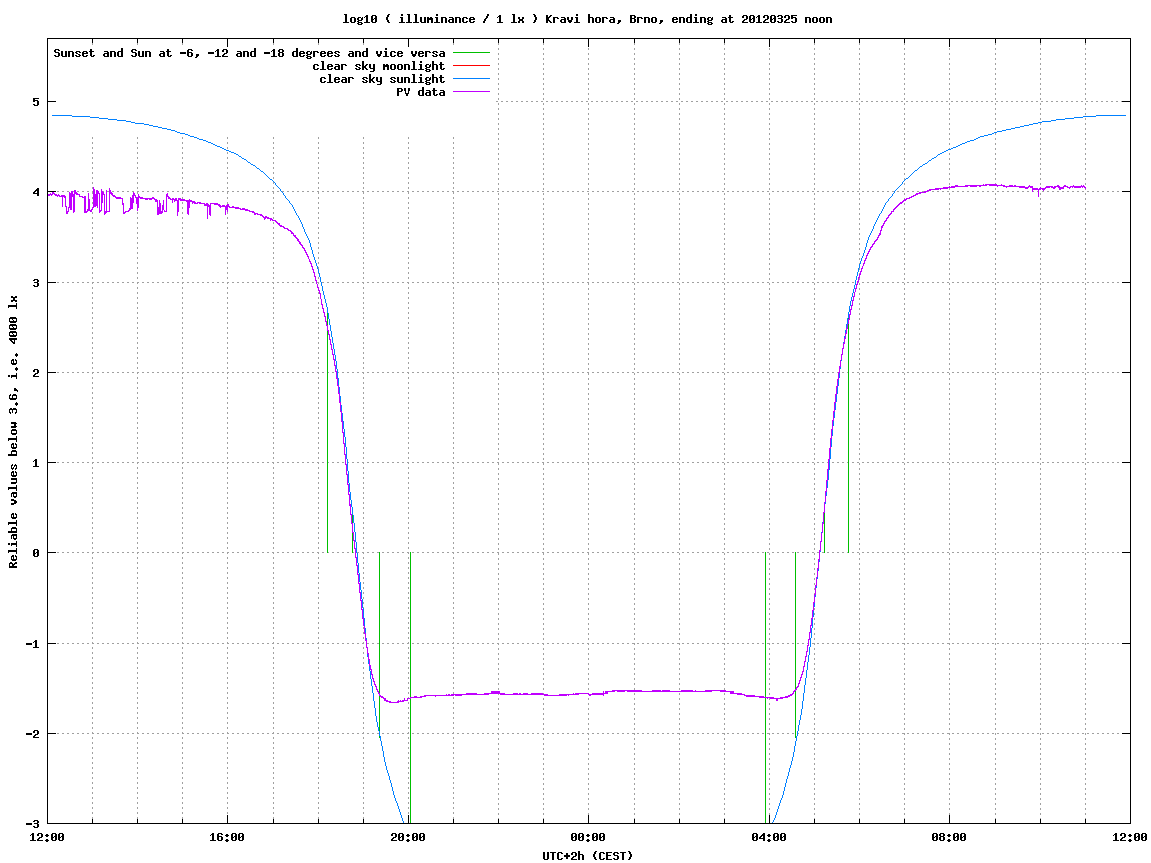Click the x-axis tick label 04:00
Viewport: 1151px width, 863px height.
[x=769, y=837]
